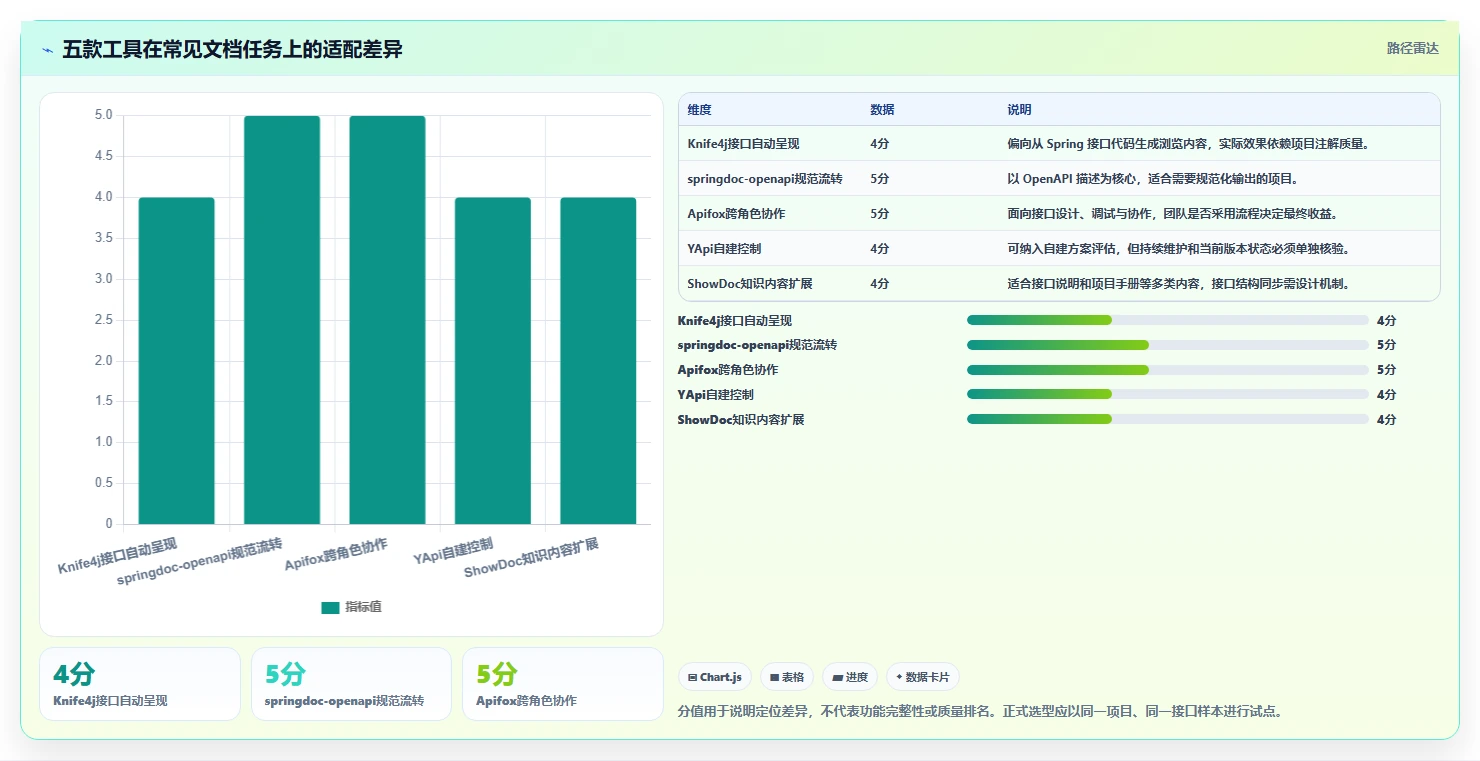
Task: Click the Knife4j接口自动呈现 x-axis label under the chart
Action: (x=118, y=556)
